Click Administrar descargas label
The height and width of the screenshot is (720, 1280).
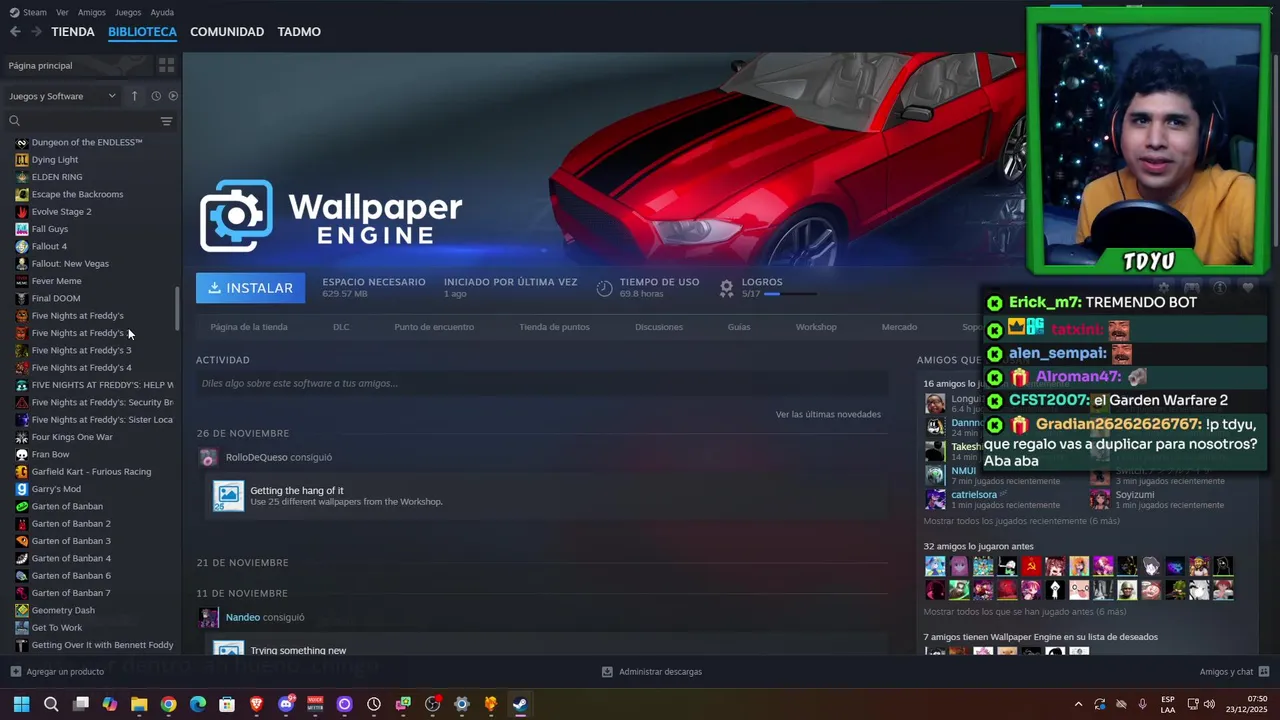point(660,672)
